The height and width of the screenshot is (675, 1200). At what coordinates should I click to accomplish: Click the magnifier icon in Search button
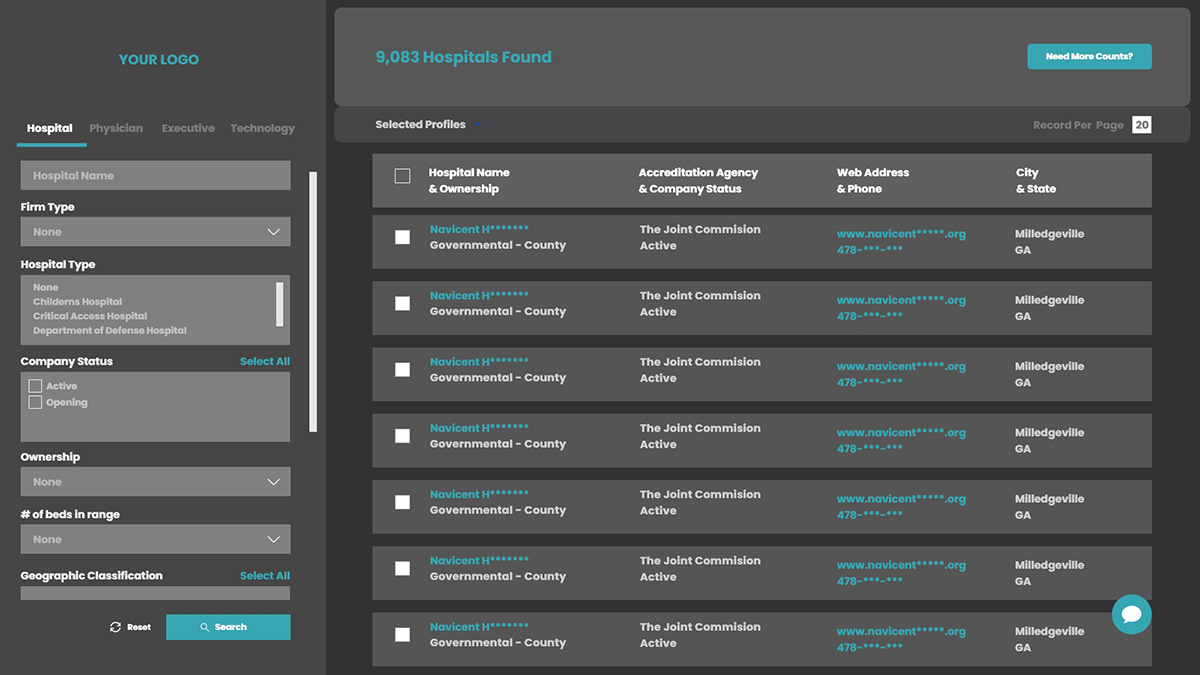205,627
